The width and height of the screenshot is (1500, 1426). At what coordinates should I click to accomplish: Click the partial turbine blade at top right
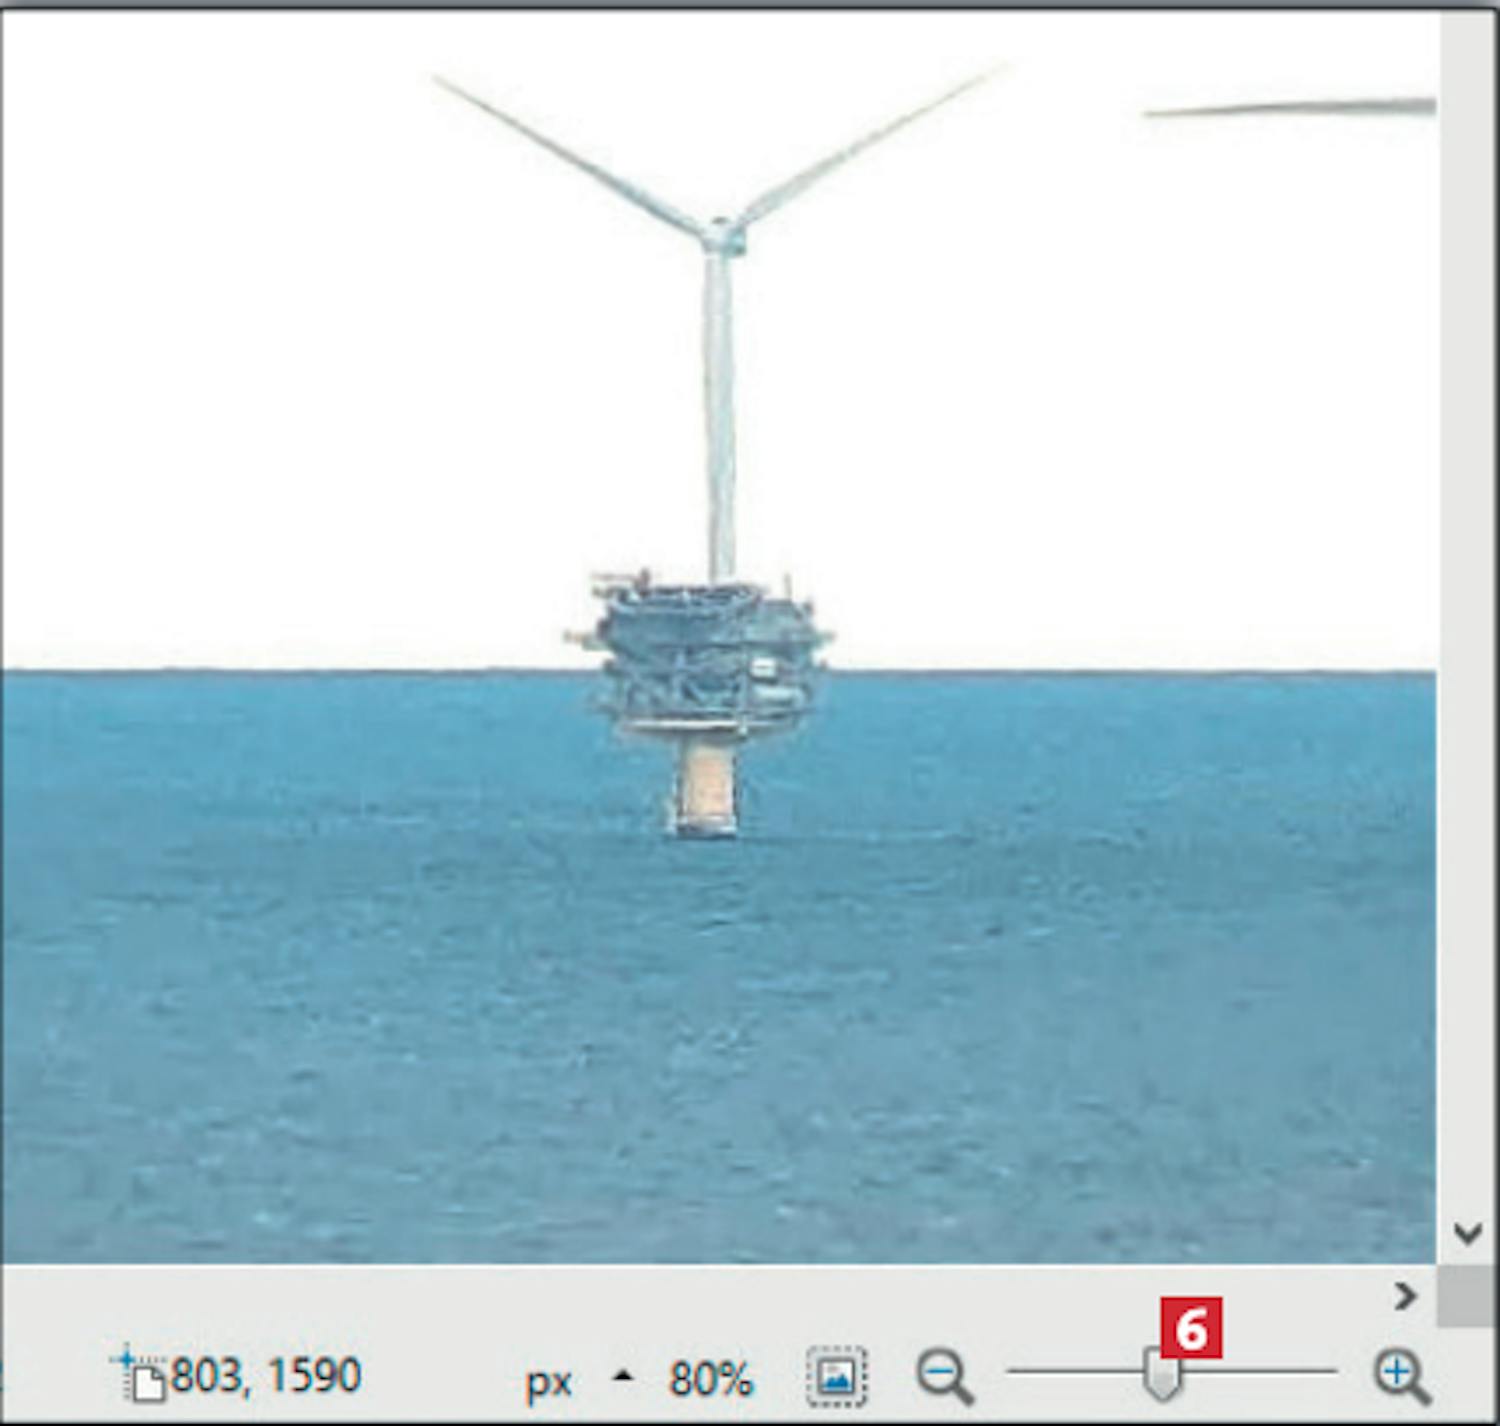pyautogui.click(x=1290, y=108)
